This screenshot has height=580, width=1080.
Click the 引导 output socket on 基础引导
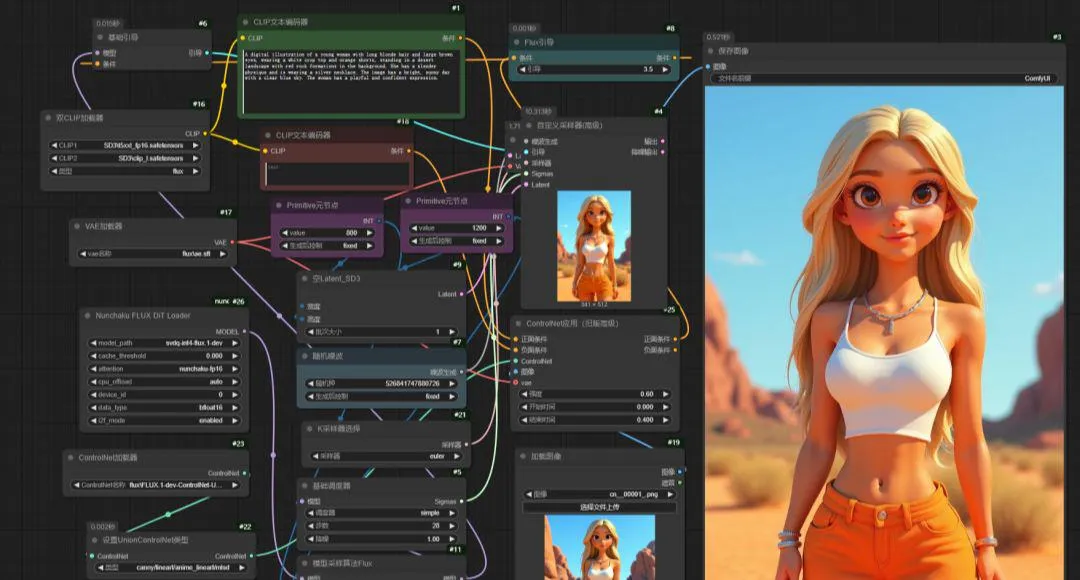207,52
